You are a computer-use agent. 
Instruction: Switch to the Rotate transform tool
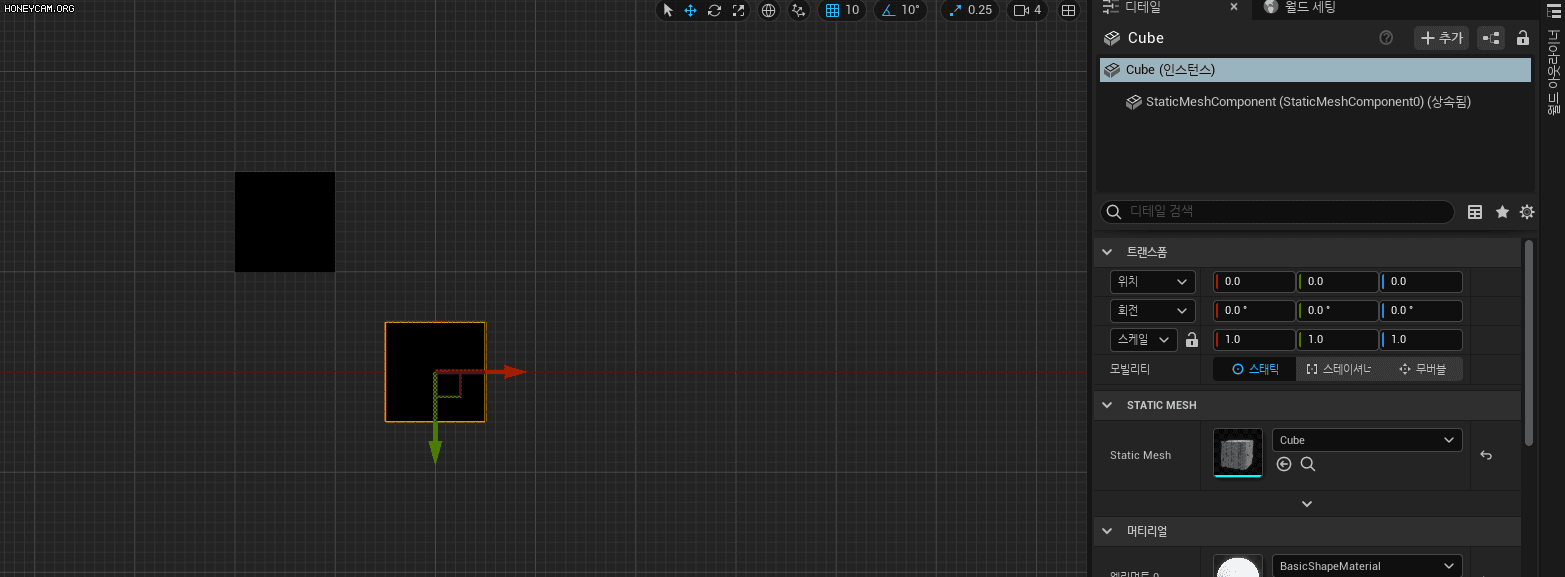(714, 10)
